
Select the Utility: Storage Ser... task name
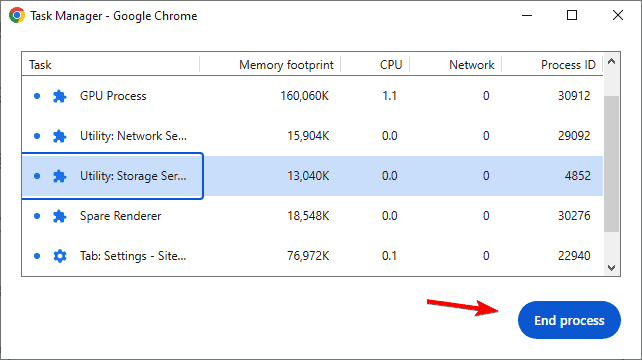coord(133,176)
